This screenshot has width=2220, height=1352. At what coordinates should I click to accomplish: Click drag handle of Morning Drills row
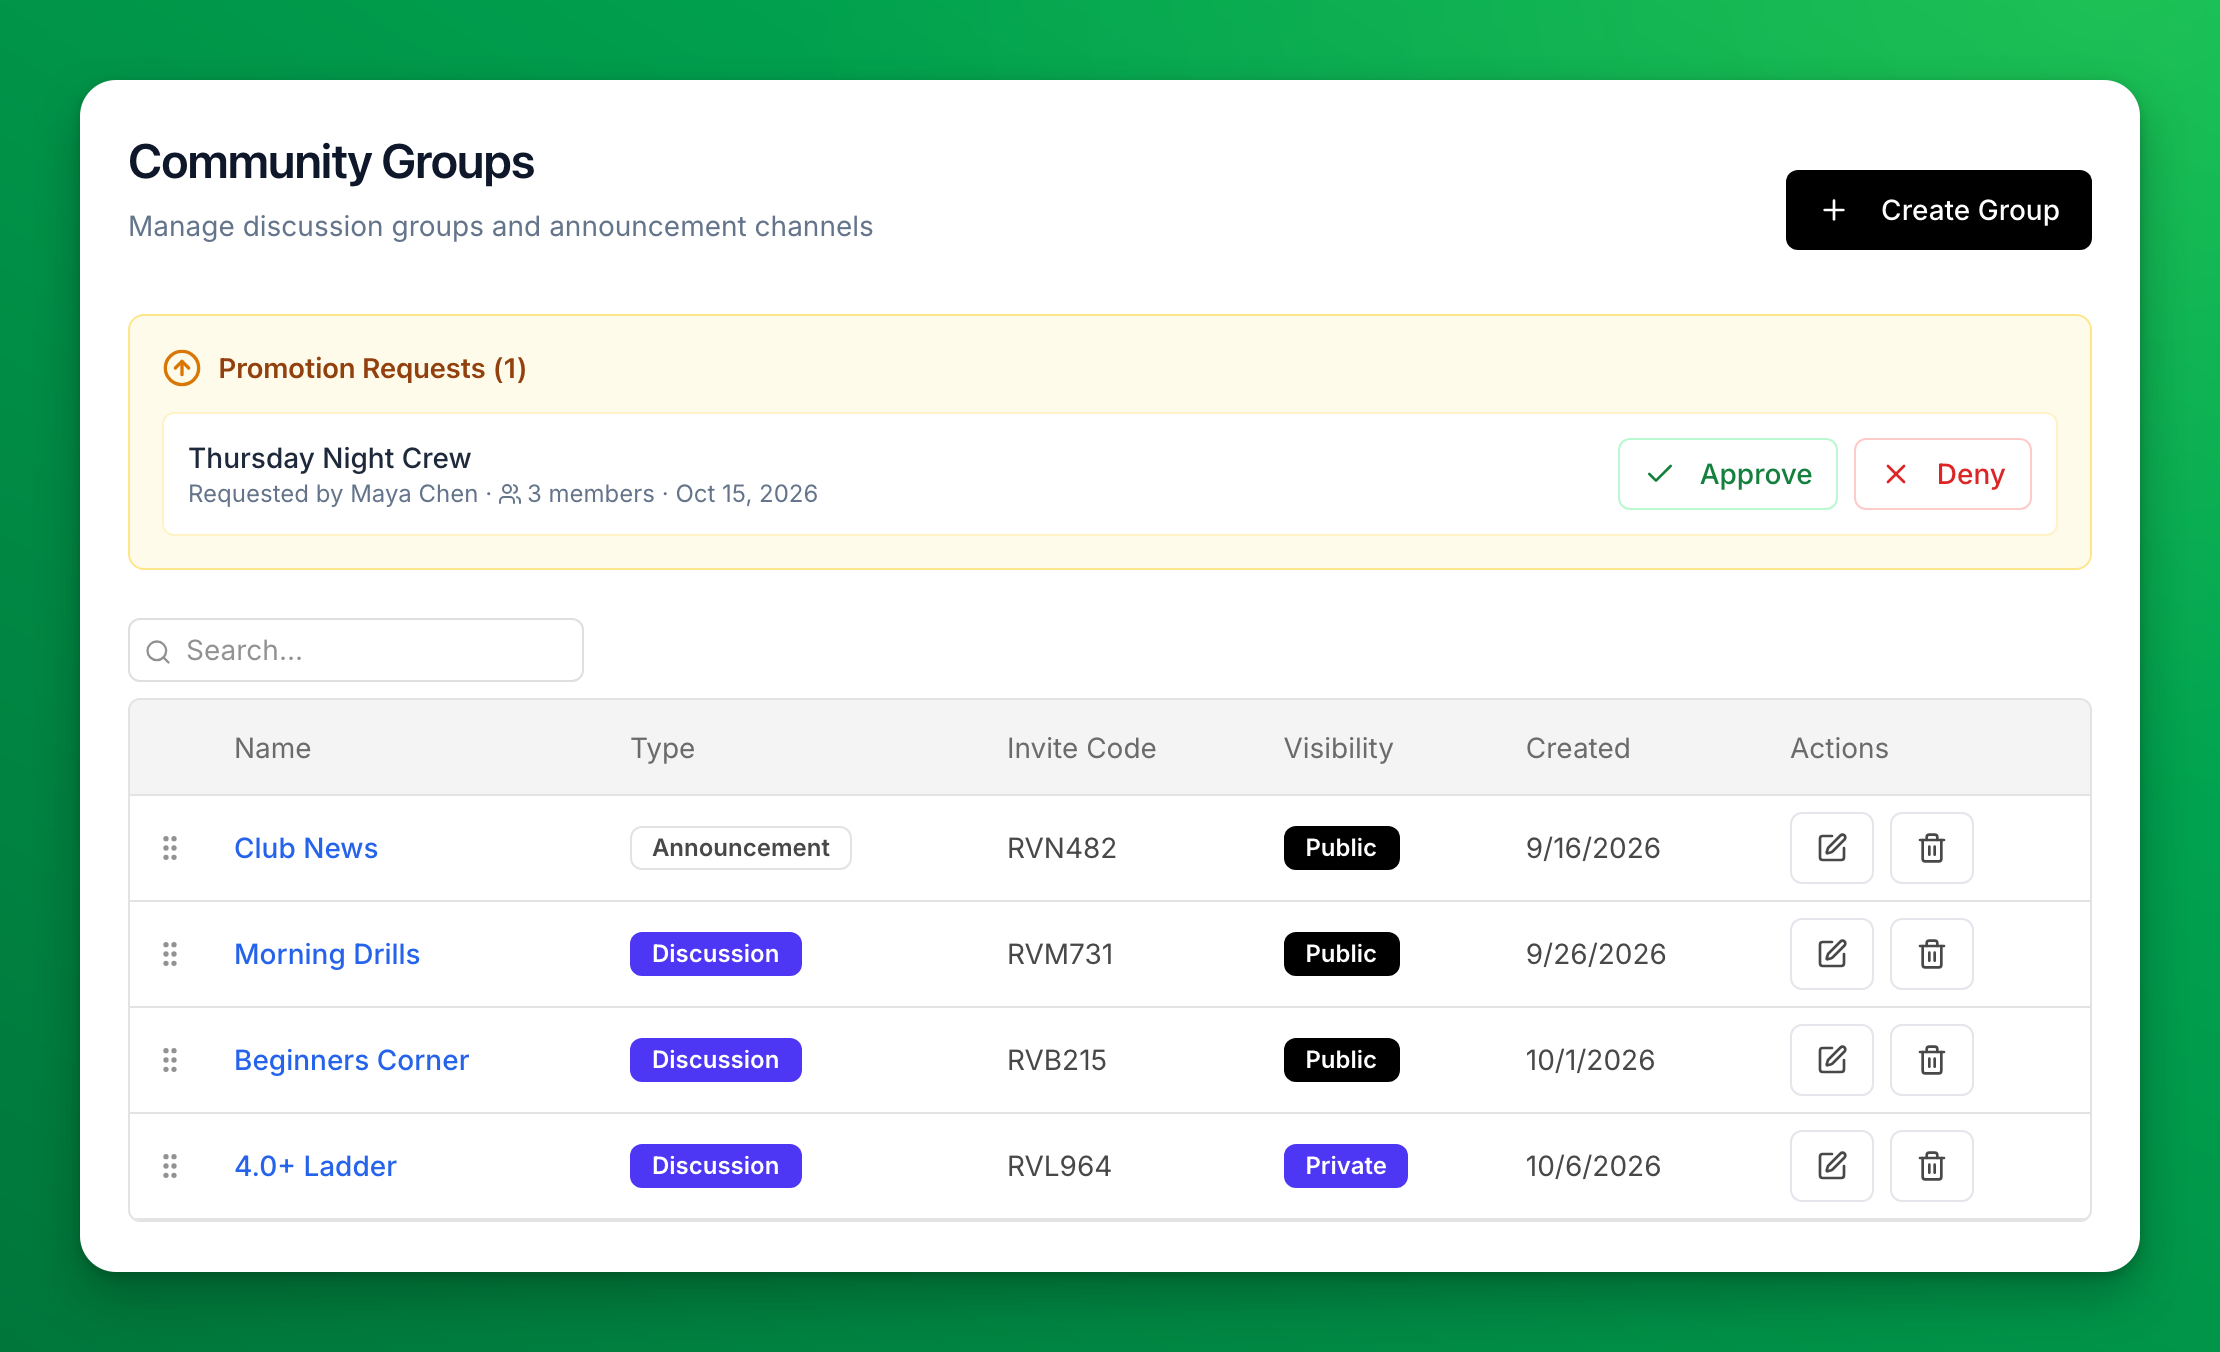[170, 954]
